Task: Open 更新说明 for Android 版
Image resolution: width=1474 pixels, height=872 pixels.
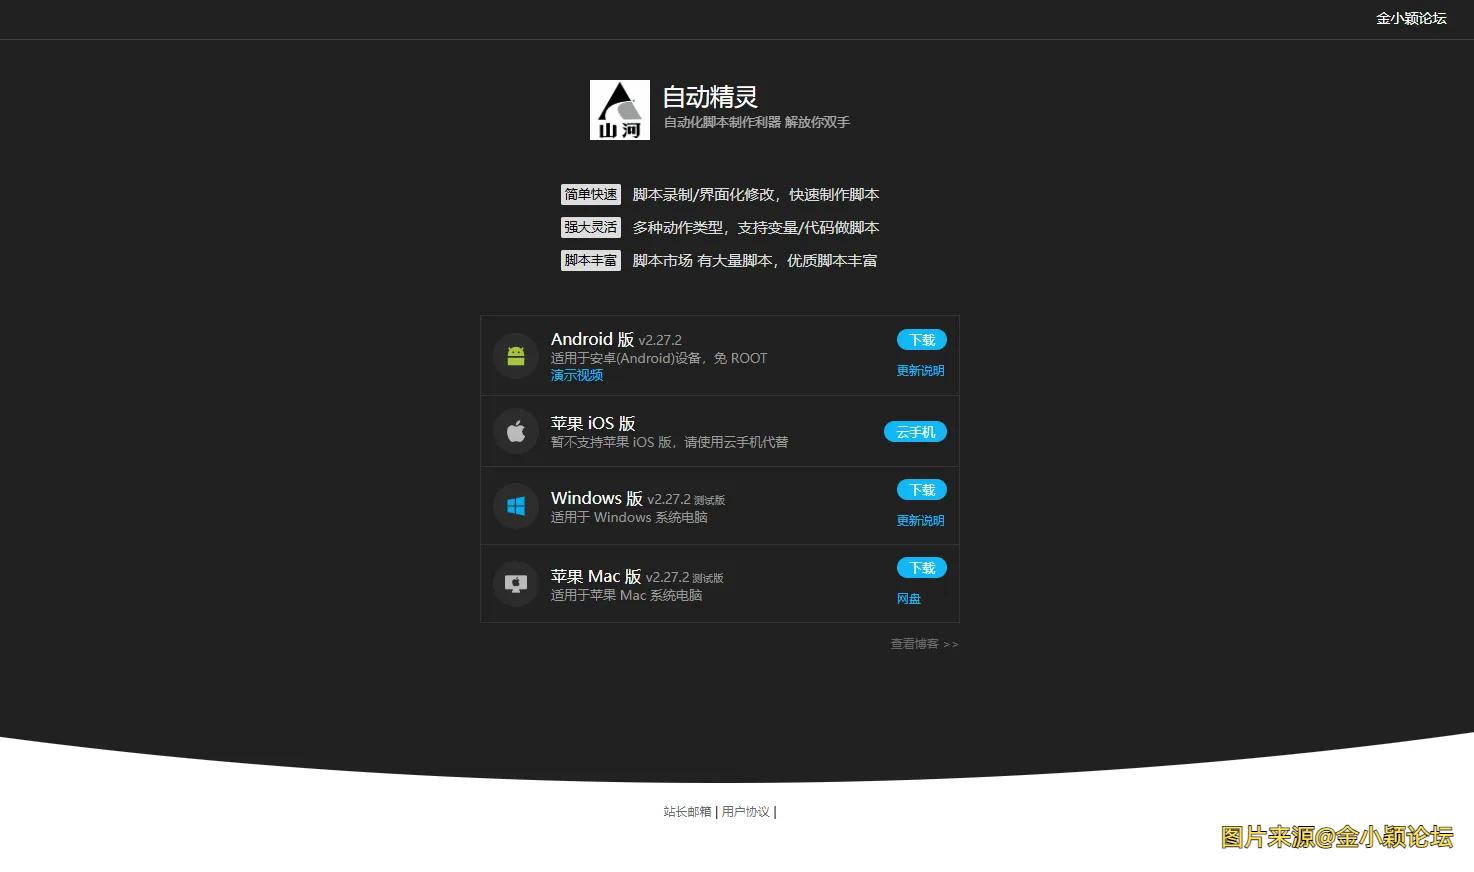Action: [x=920, y=369]
